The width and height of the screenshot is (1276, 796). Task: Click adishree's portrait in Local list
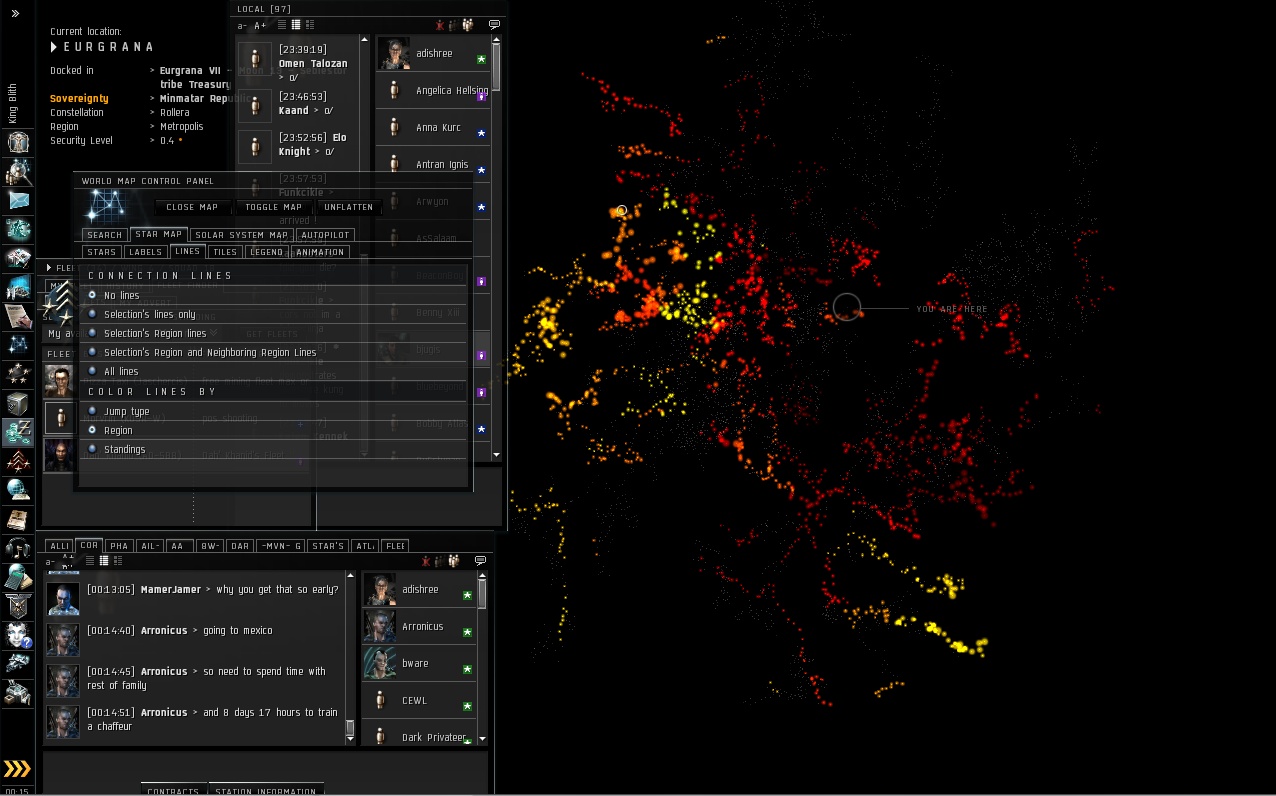tap(394, 54)
